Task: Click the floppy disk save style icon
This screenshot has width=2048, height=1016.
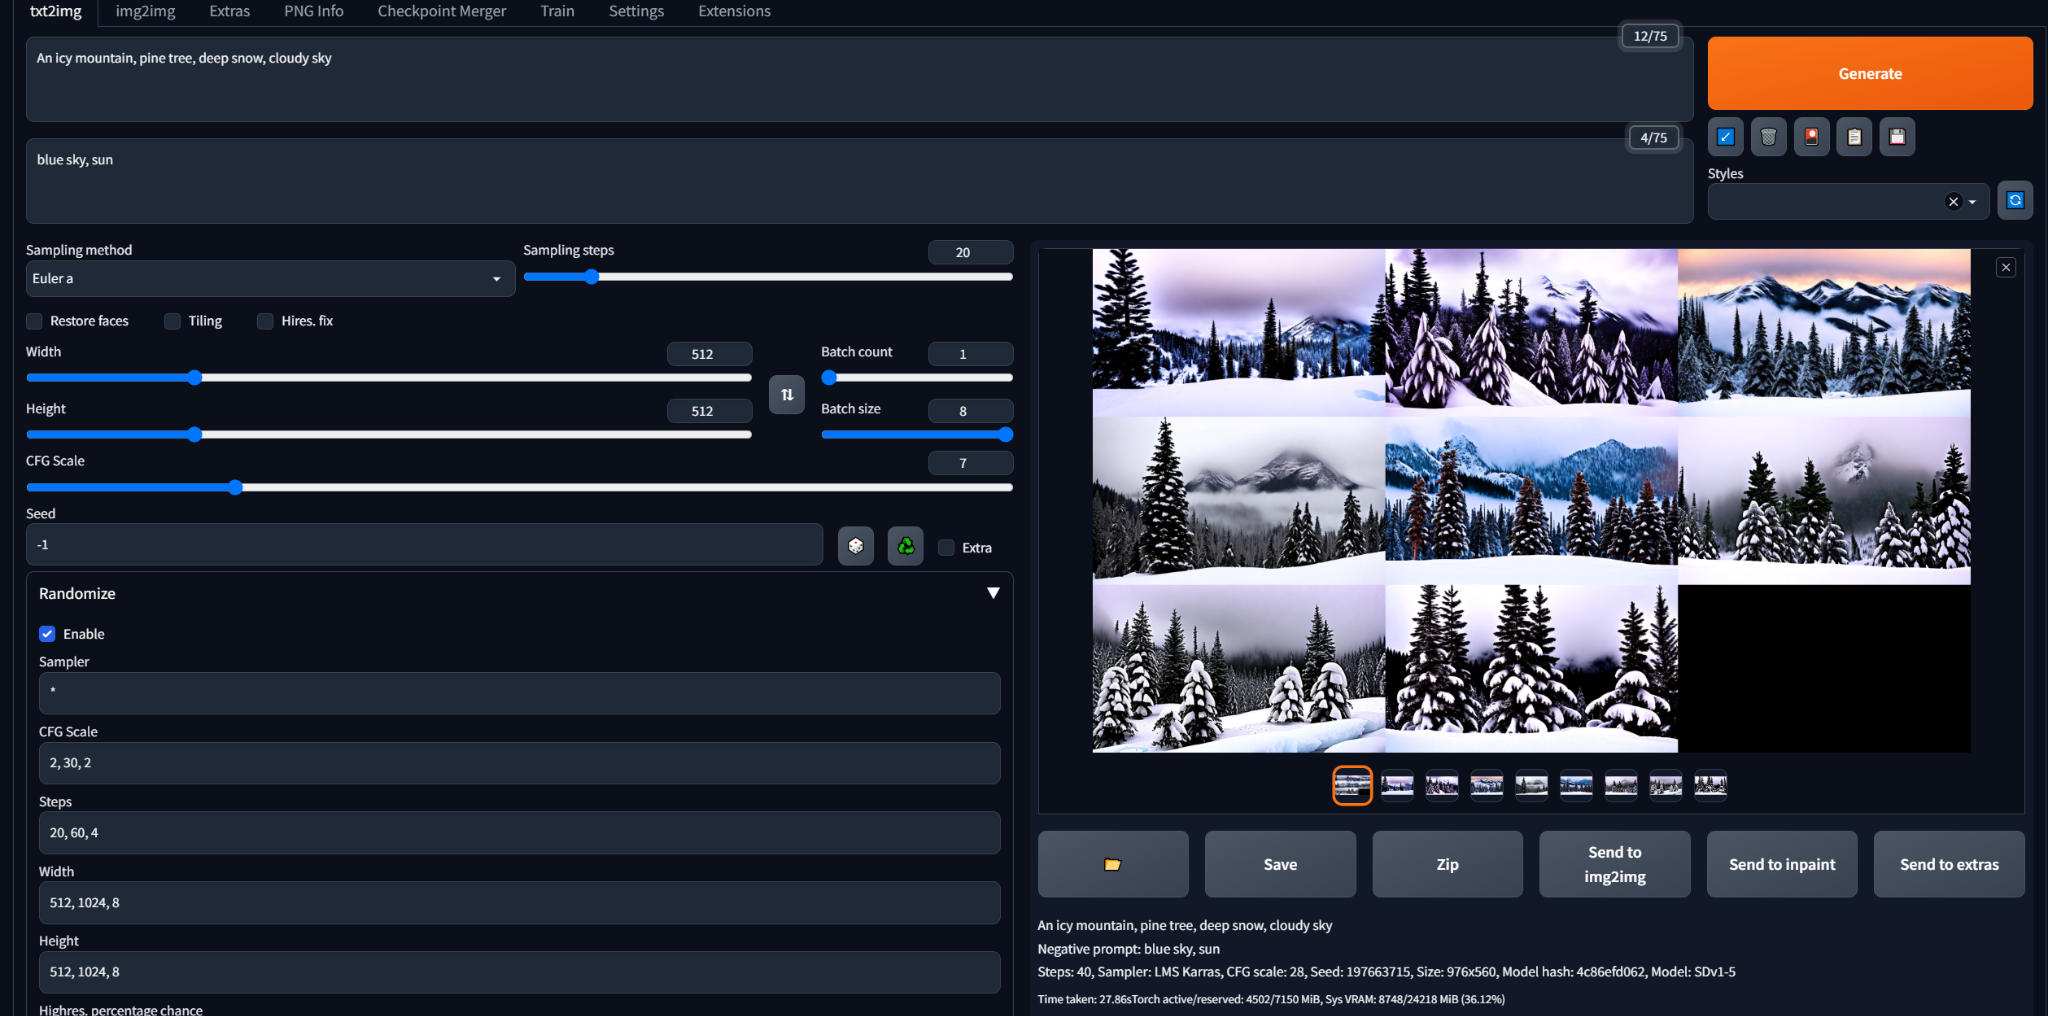Action: tap(1897, 137)
